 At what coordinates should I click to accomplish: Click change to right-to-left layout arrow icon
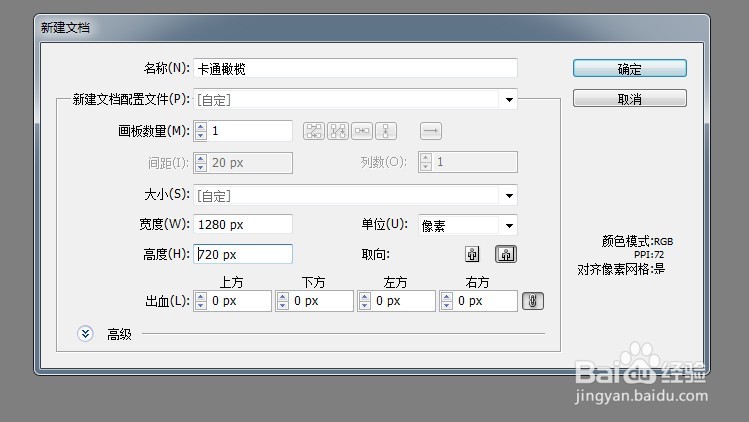coord(431,131)
